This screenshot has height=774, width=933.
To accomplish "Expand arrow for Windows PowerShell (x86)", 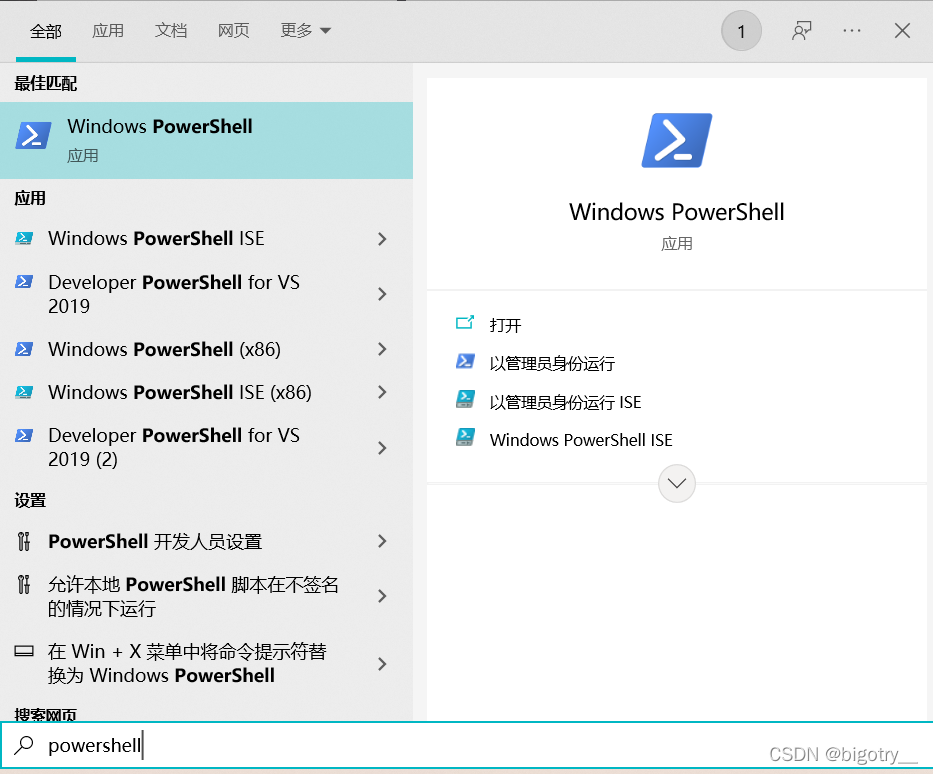I will (382, 349).
